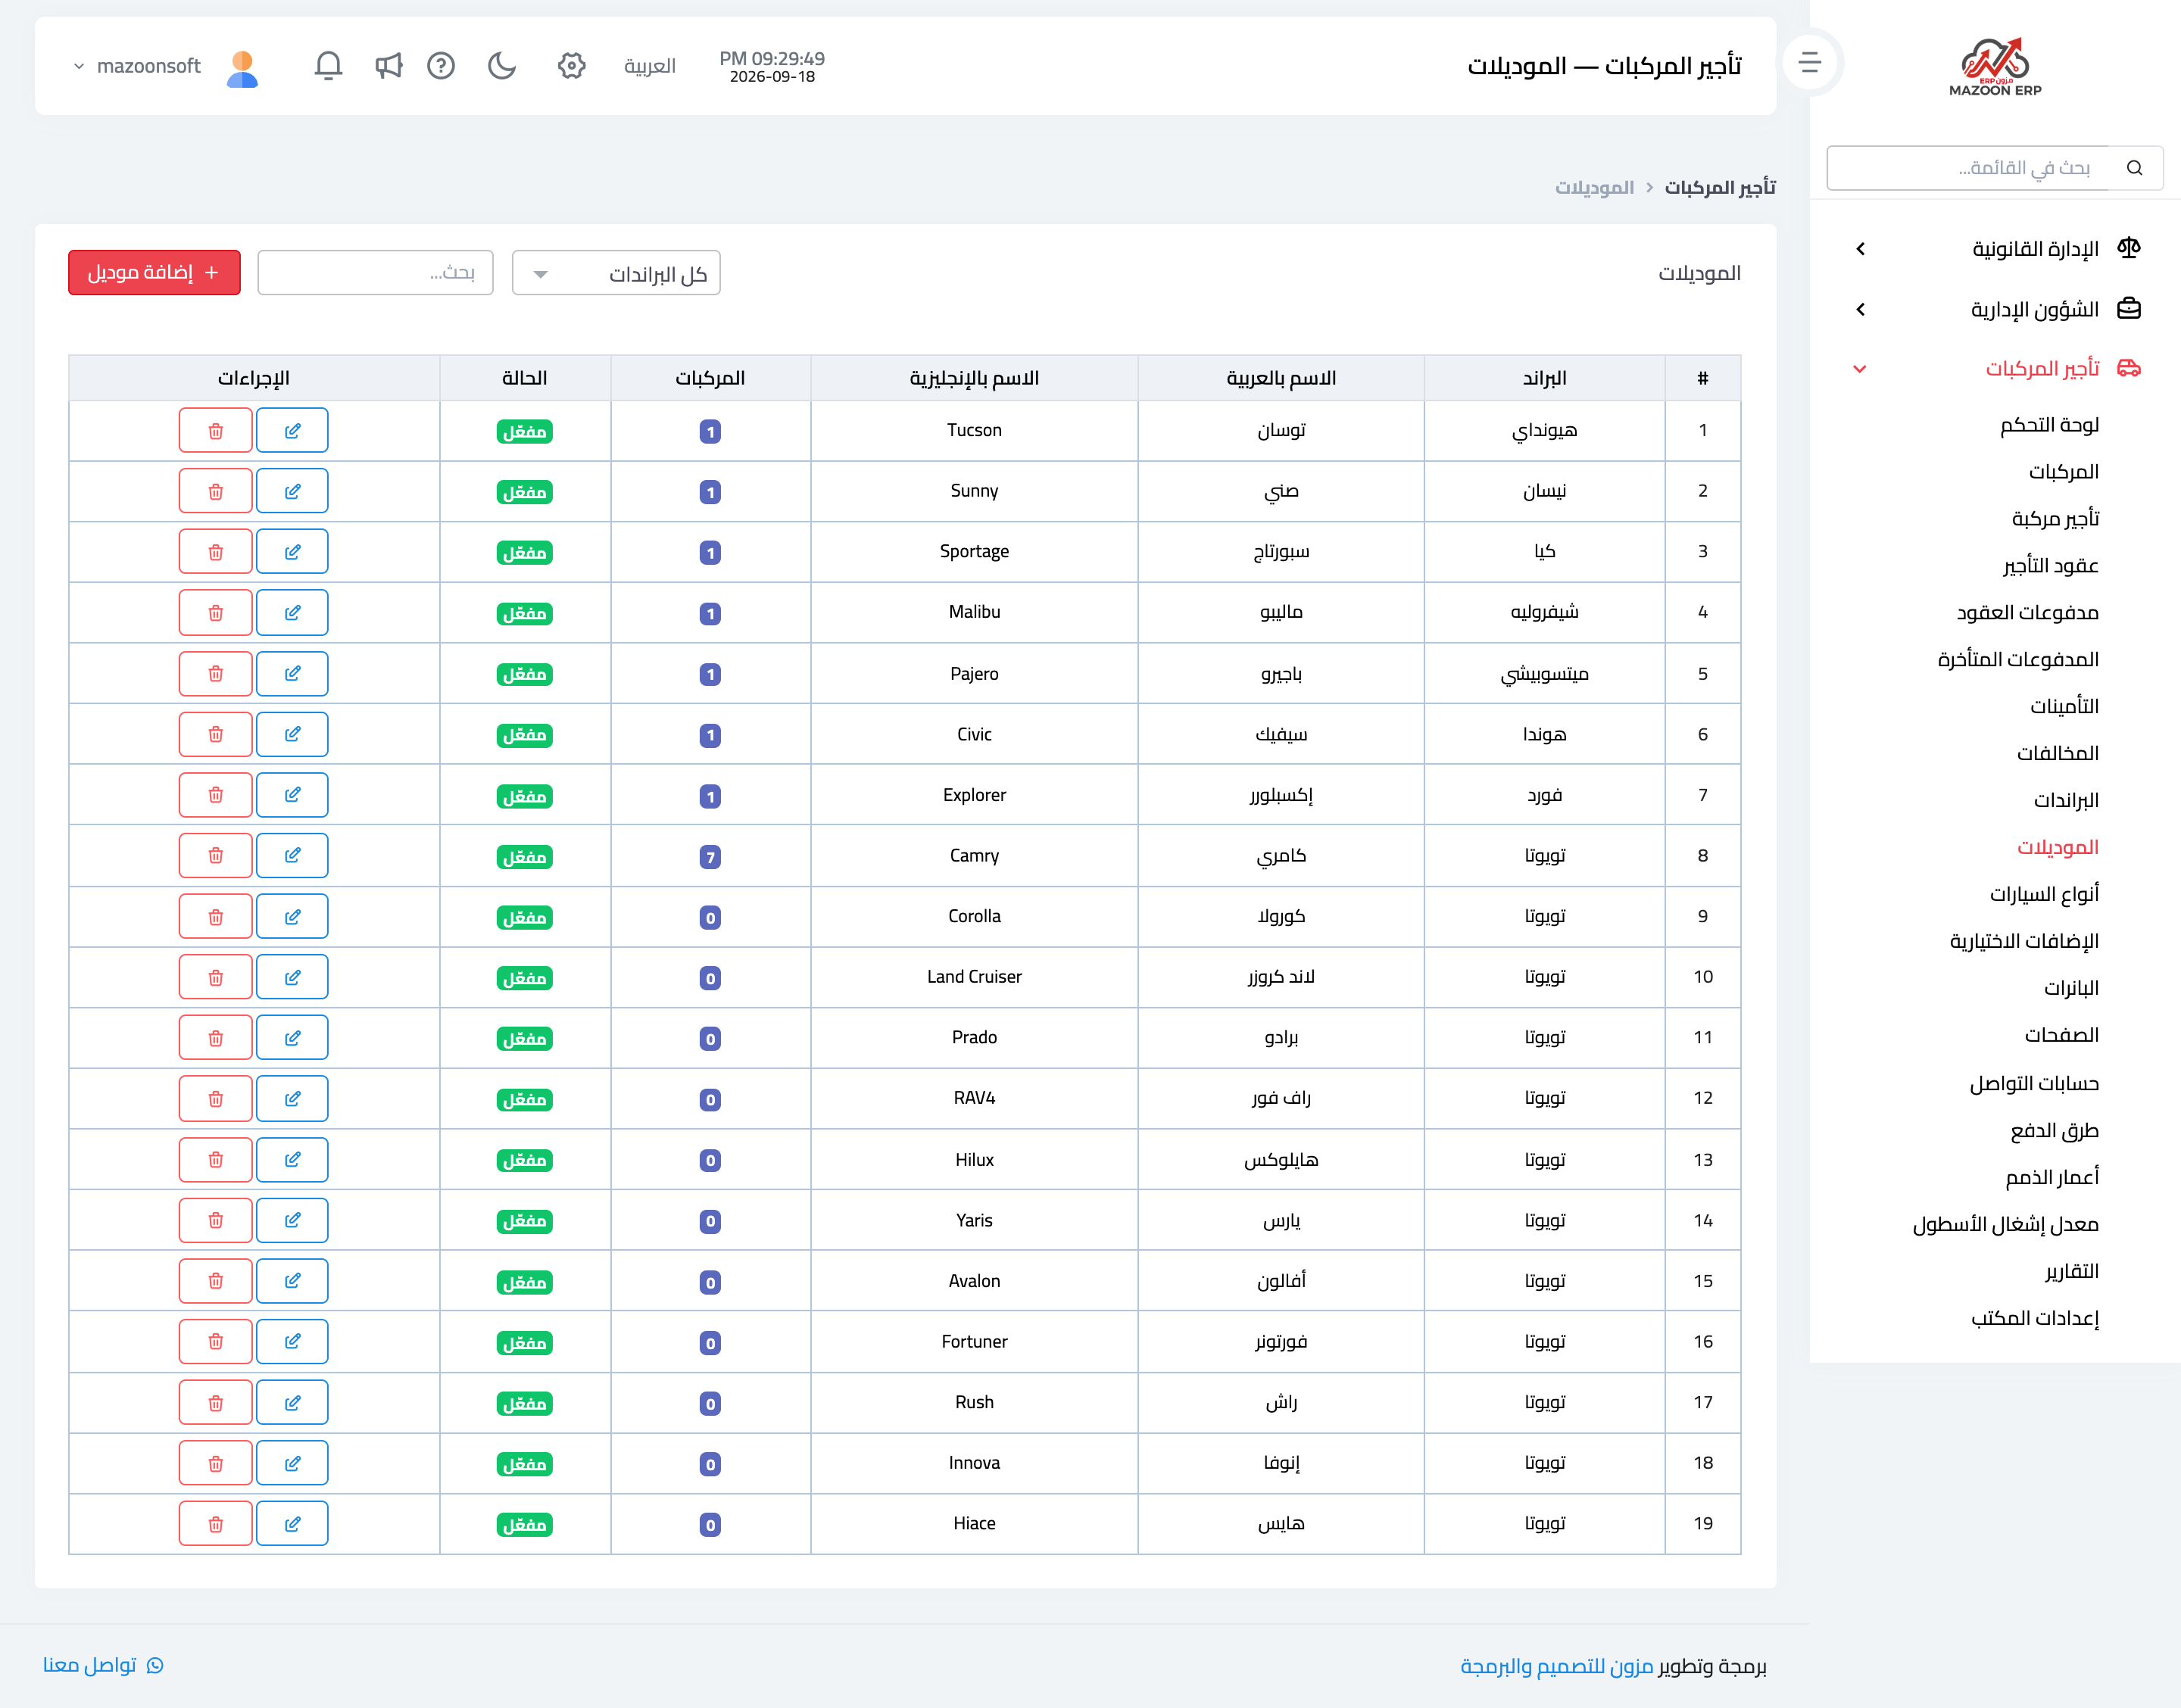This screenshot has height=1708, width=2181.
Task: Click the mazoonsoft user avatar
Action: (242, 68)
